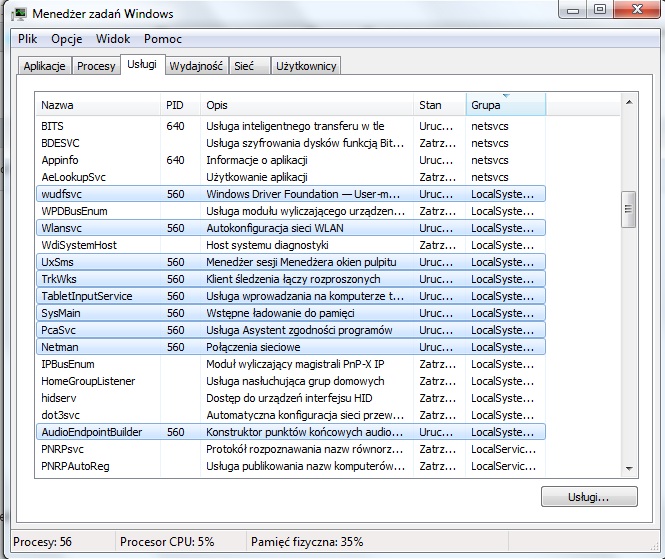Switch to the Procesy tab

tap(96, 66)
